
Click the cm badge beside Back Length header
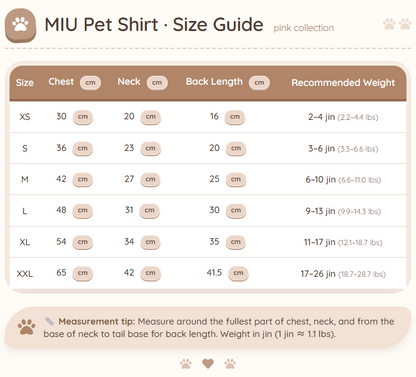coord(259,83)
